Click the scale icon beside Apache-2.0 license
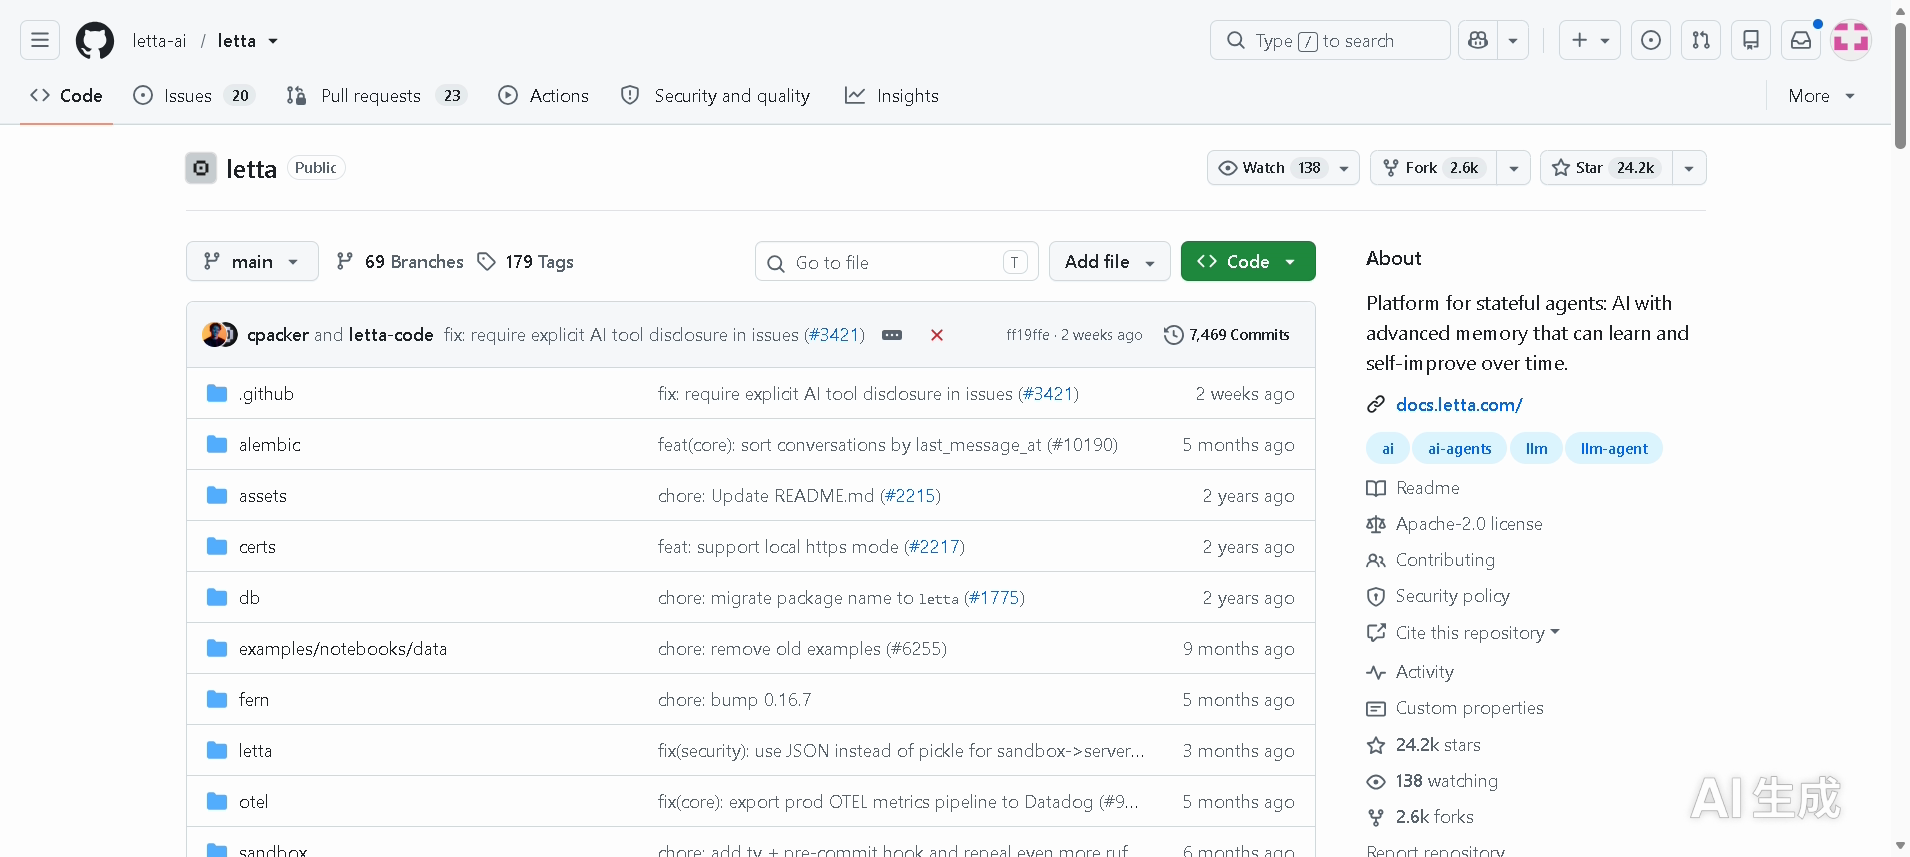This screenshot has height=857, width=1910. 1376,524
